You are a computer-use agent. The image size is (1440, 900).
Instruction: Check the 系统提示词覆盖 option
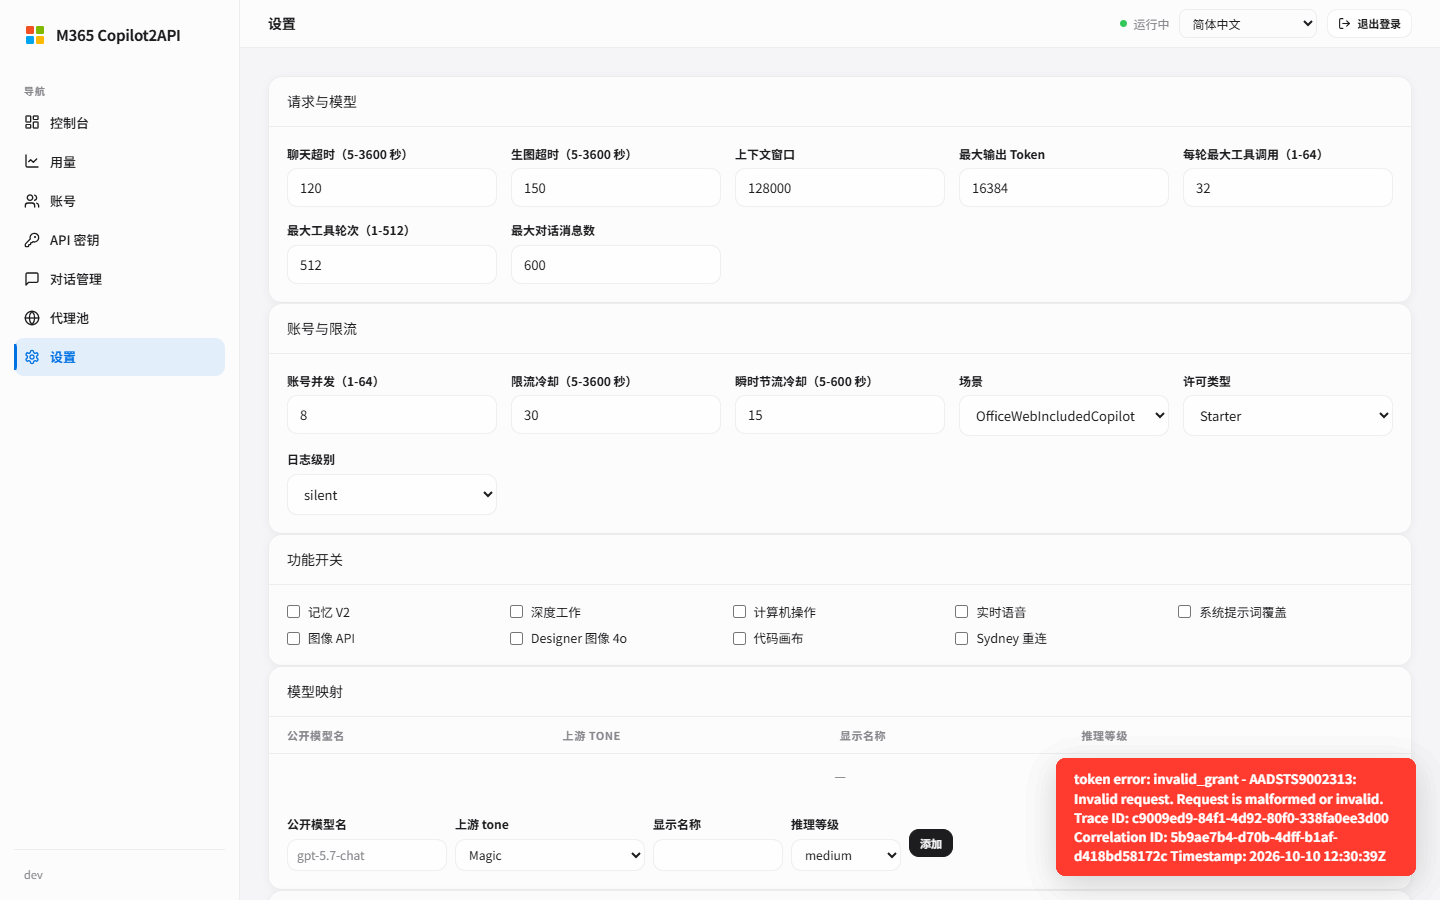click(1185, 611)
